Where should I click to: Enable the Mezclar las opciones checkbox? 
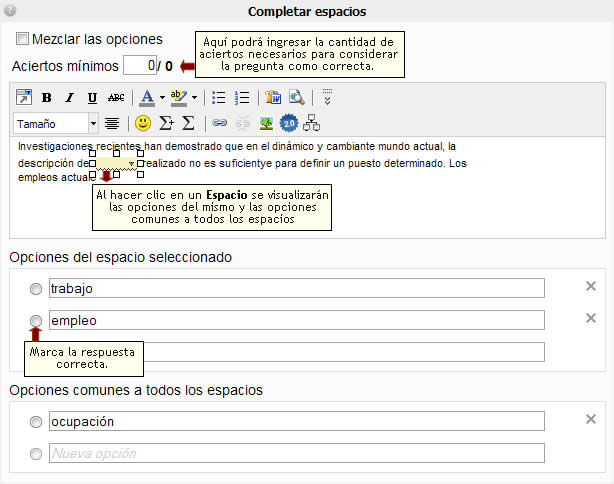coord(22,39)
